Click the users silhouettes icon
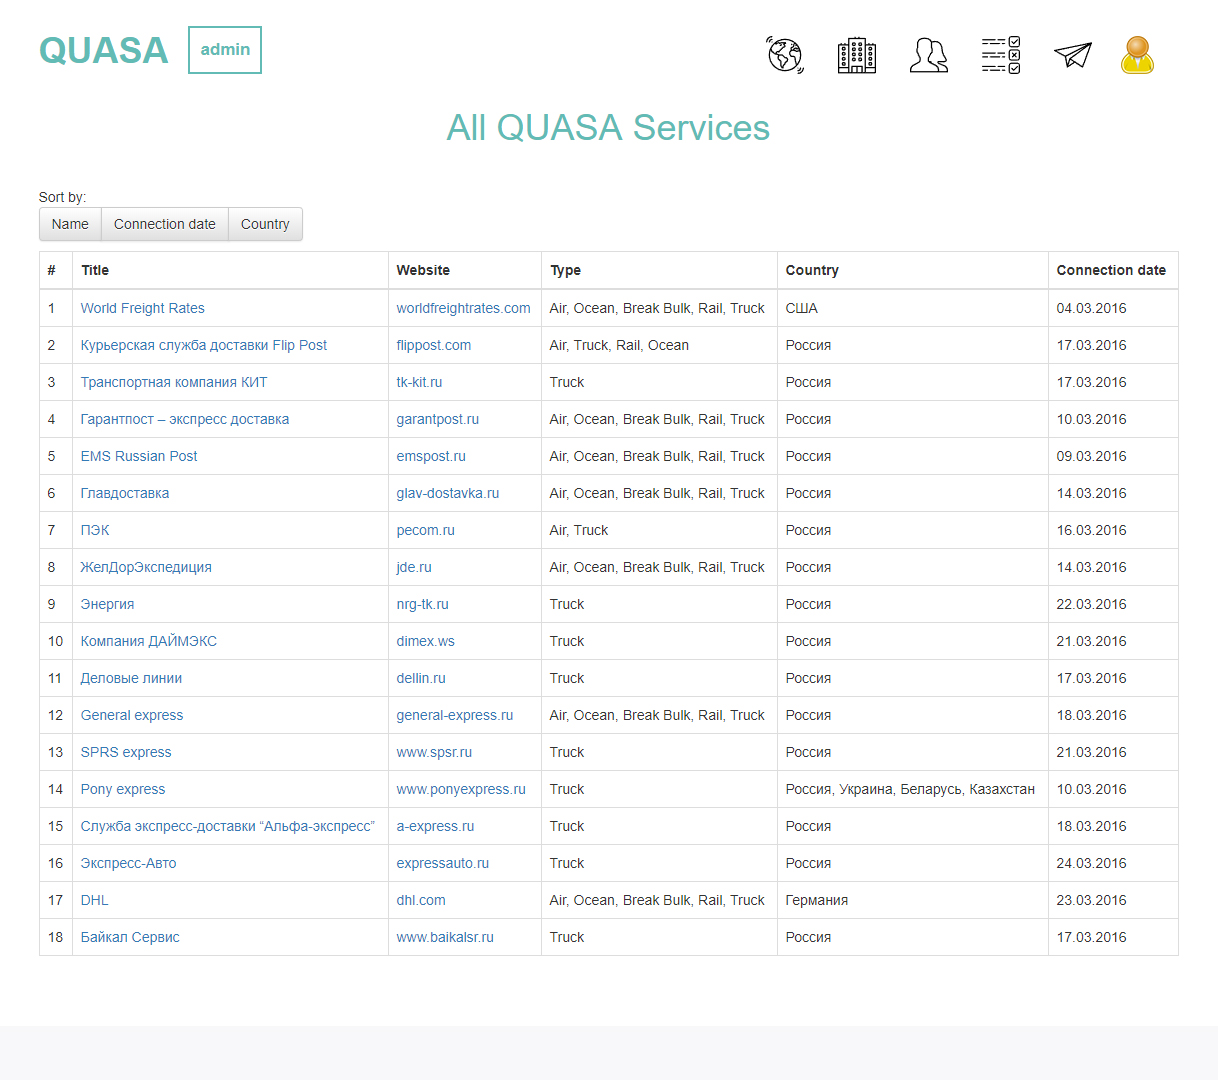The image size is (1218, 1080). tap(929, 55)
